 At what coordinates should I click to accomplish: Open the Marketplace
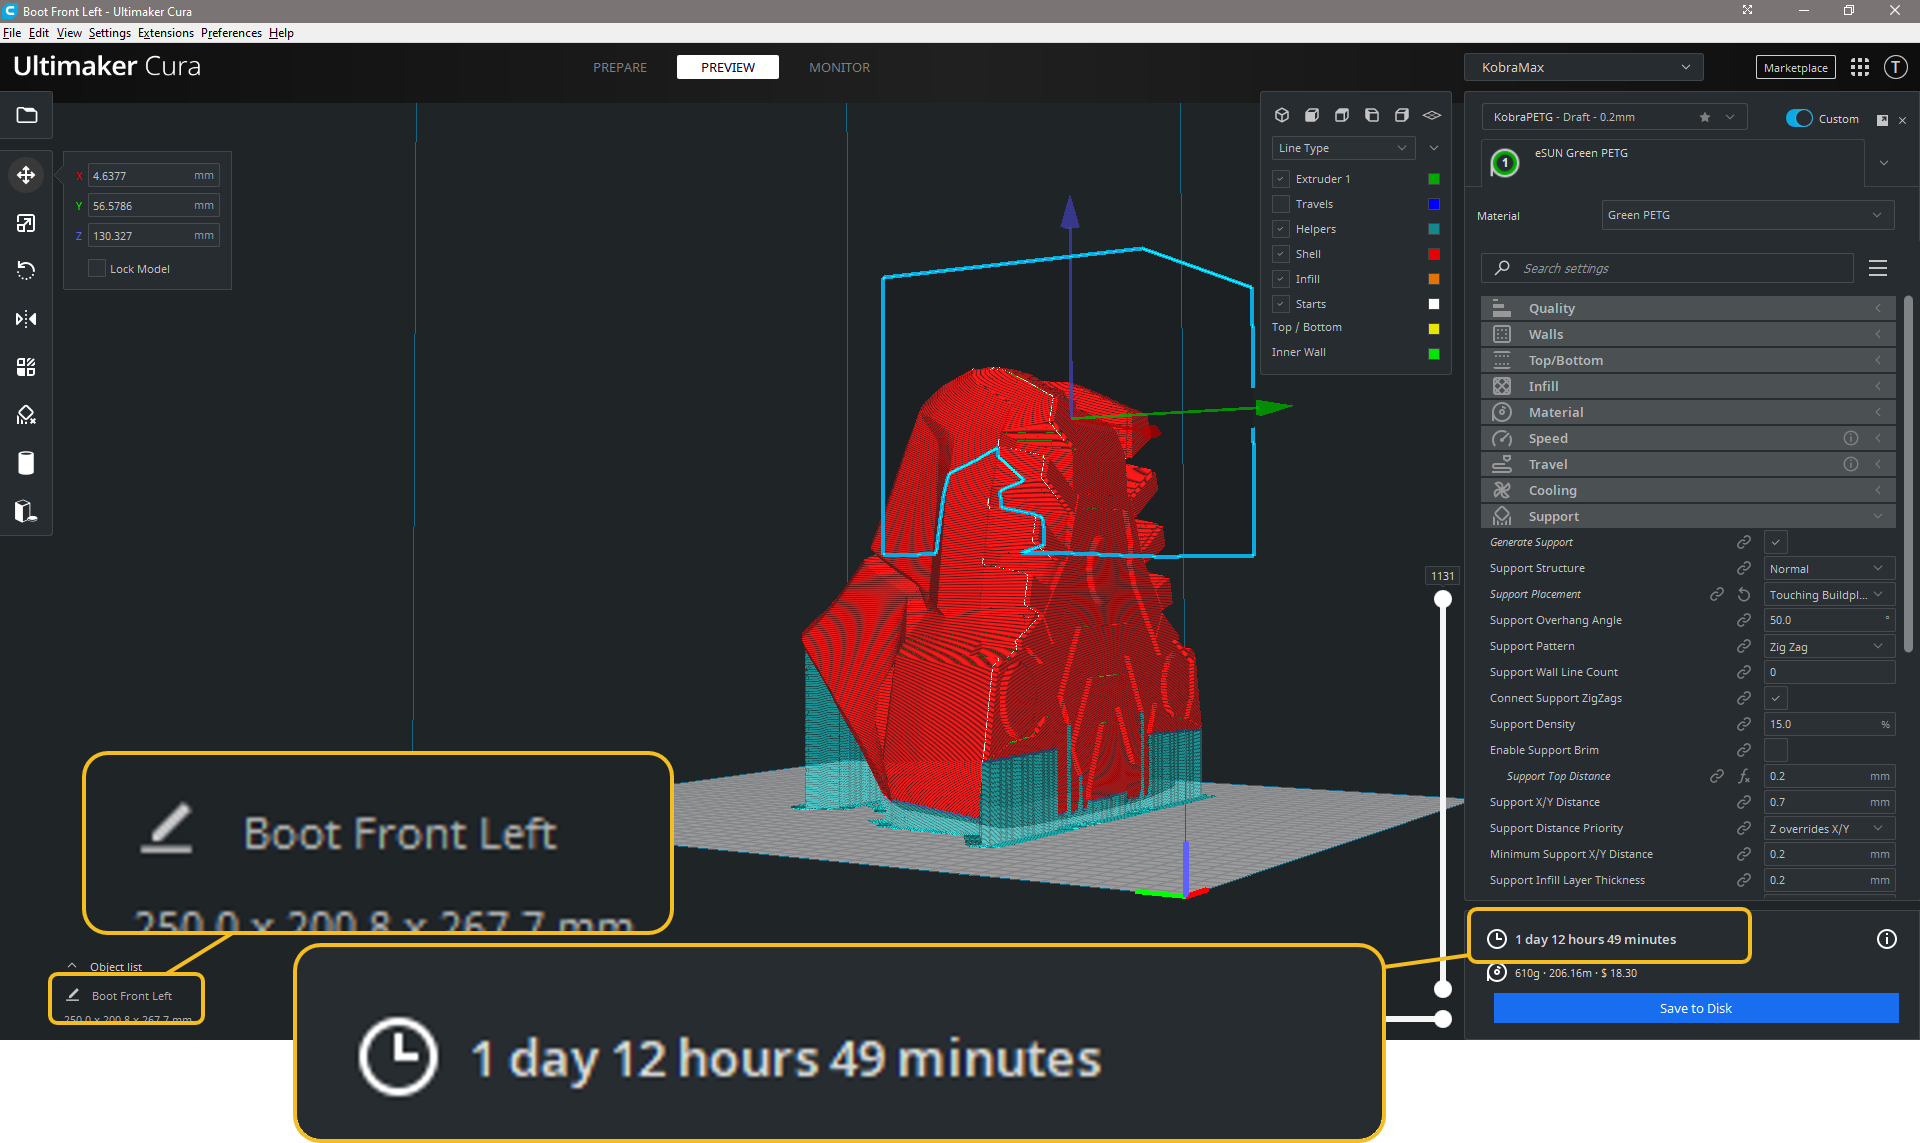pyautogui.click(x=1795, y=67)
